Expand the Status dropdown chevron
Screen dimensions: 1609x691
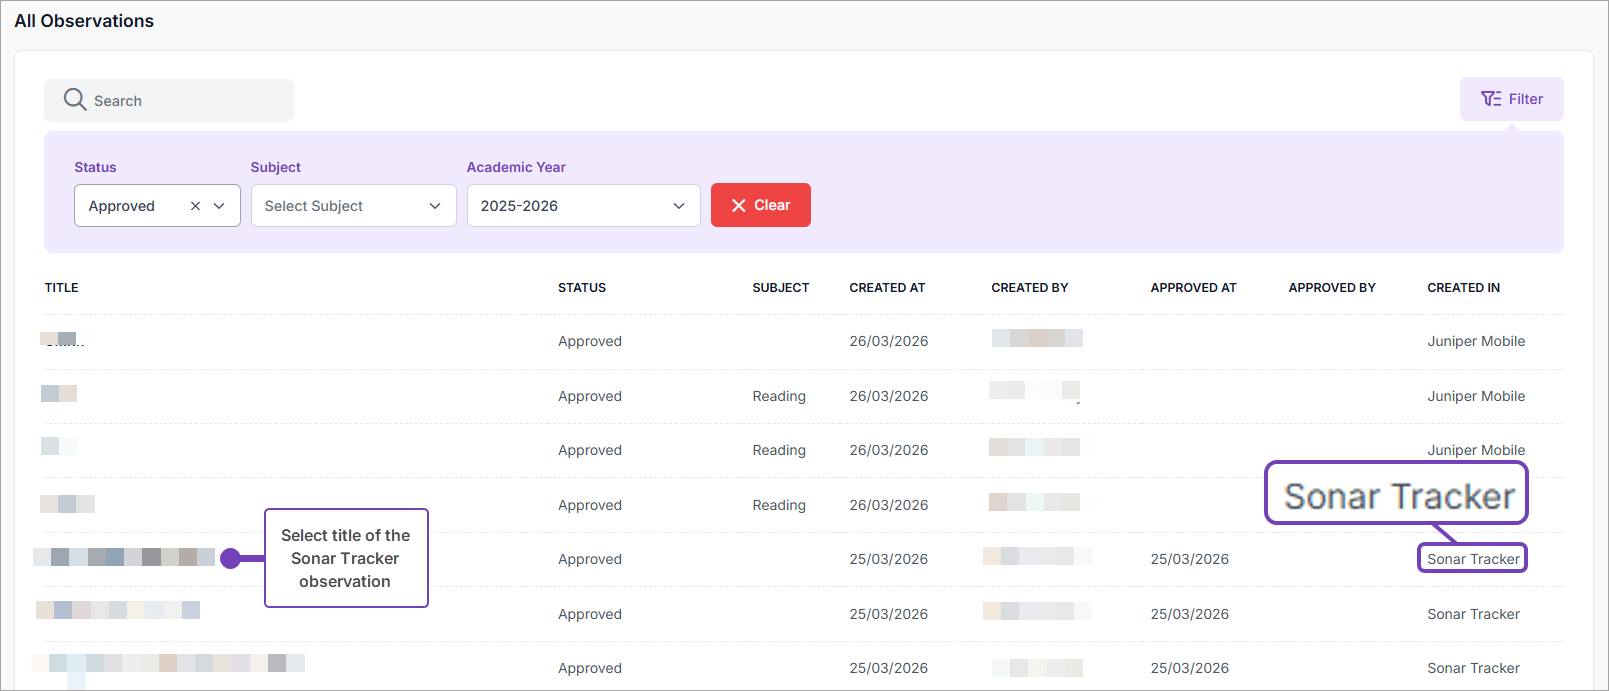tap(219, 206)
